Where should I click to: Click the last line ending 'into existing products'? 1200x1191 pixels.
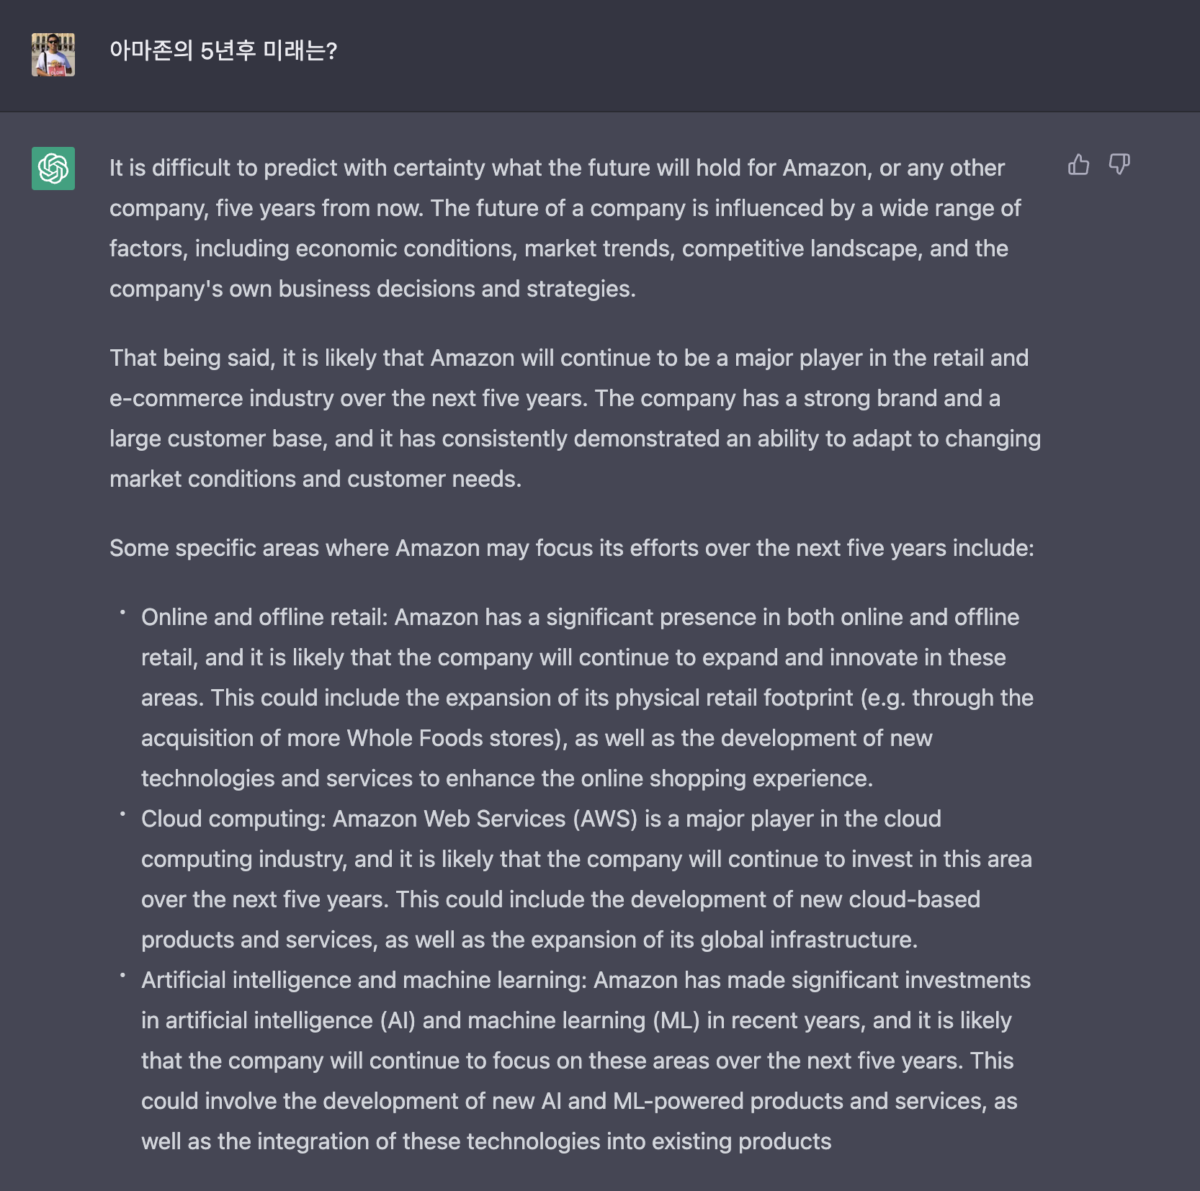(486, 1141)
